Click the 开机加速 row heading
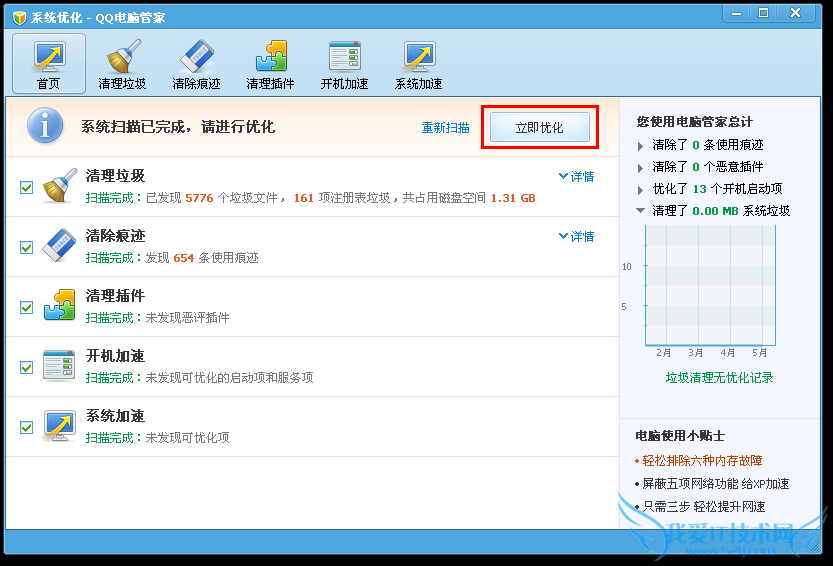This screenshot has width=833, height=566. [x=115, y=356]
